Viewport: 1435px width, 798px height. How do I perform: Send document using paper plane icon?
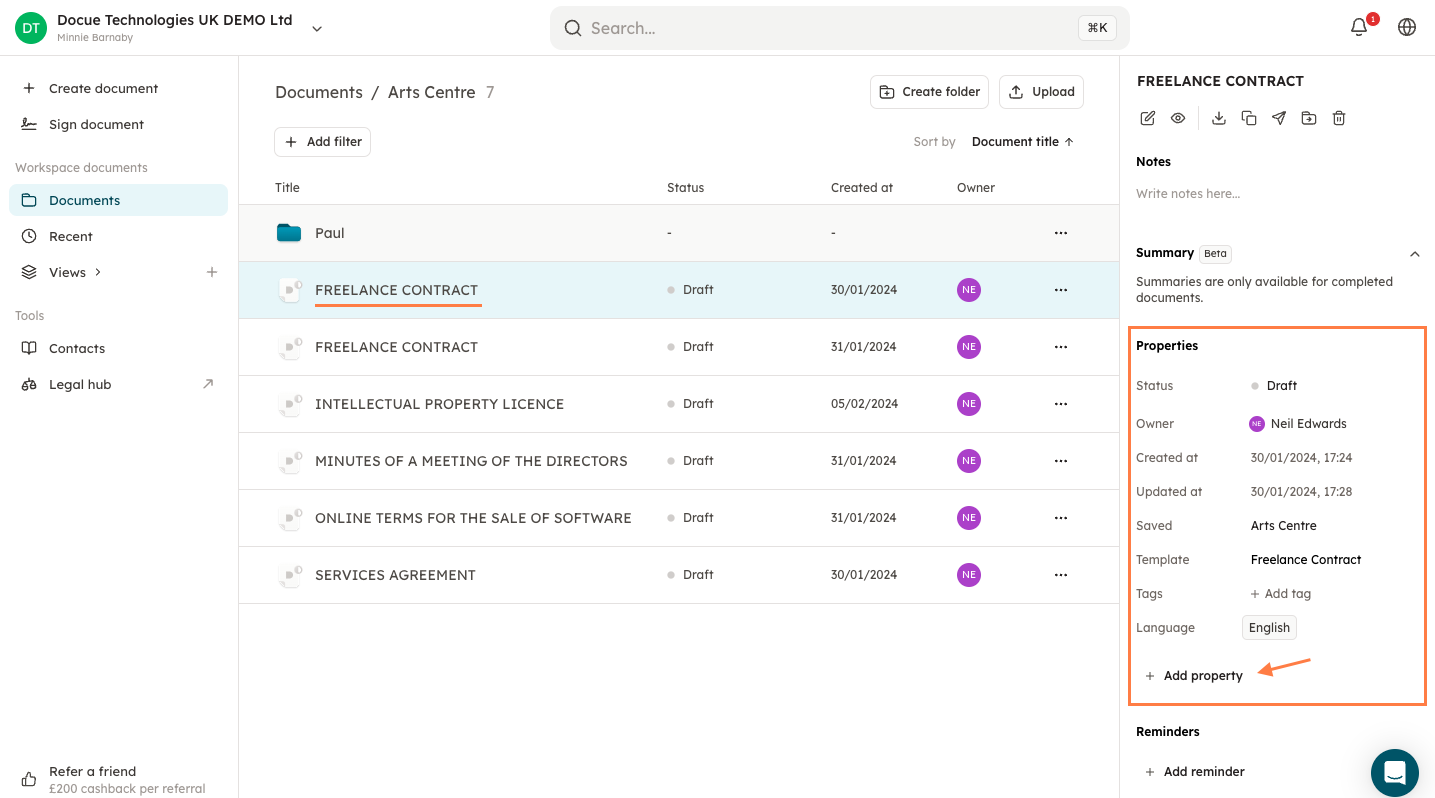pyautogui.click(x=1279, y=118)
